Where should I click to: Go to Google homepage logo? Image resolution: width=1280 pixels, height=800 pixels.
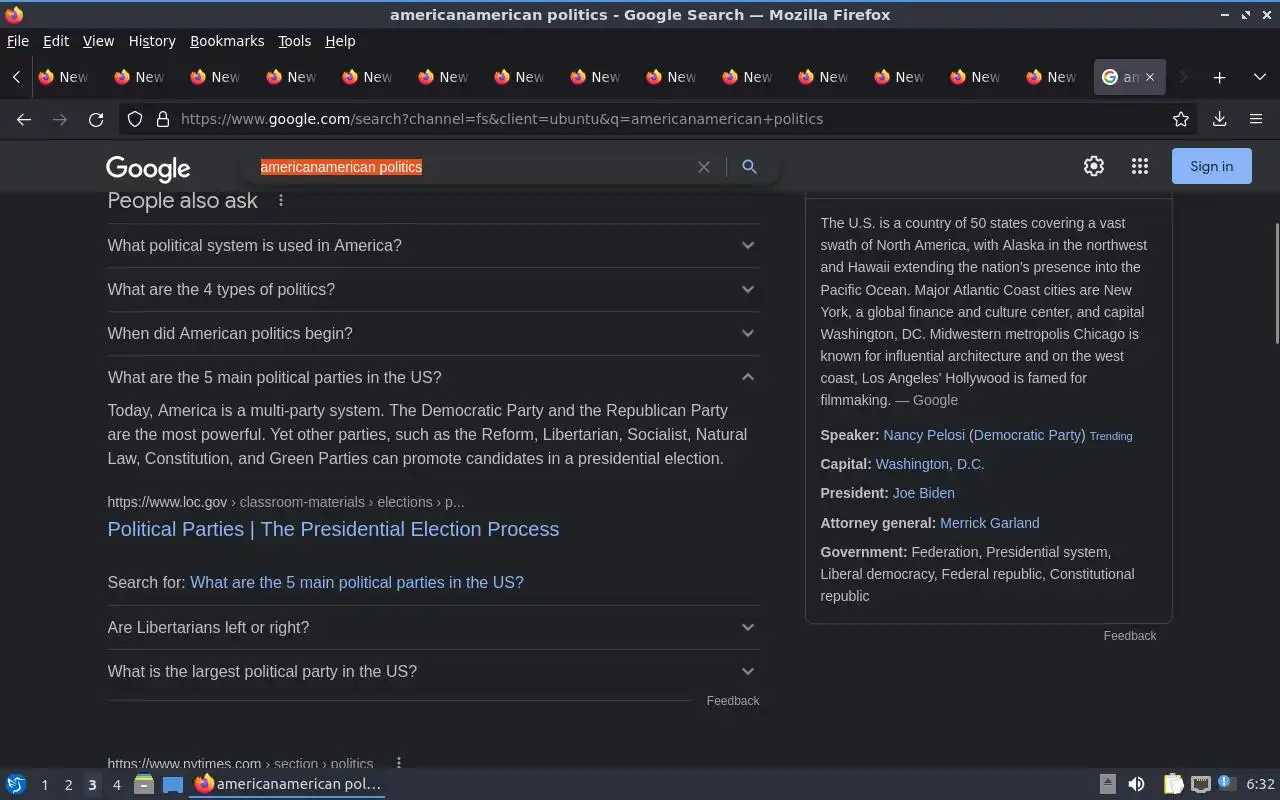(x=148, y=168)
